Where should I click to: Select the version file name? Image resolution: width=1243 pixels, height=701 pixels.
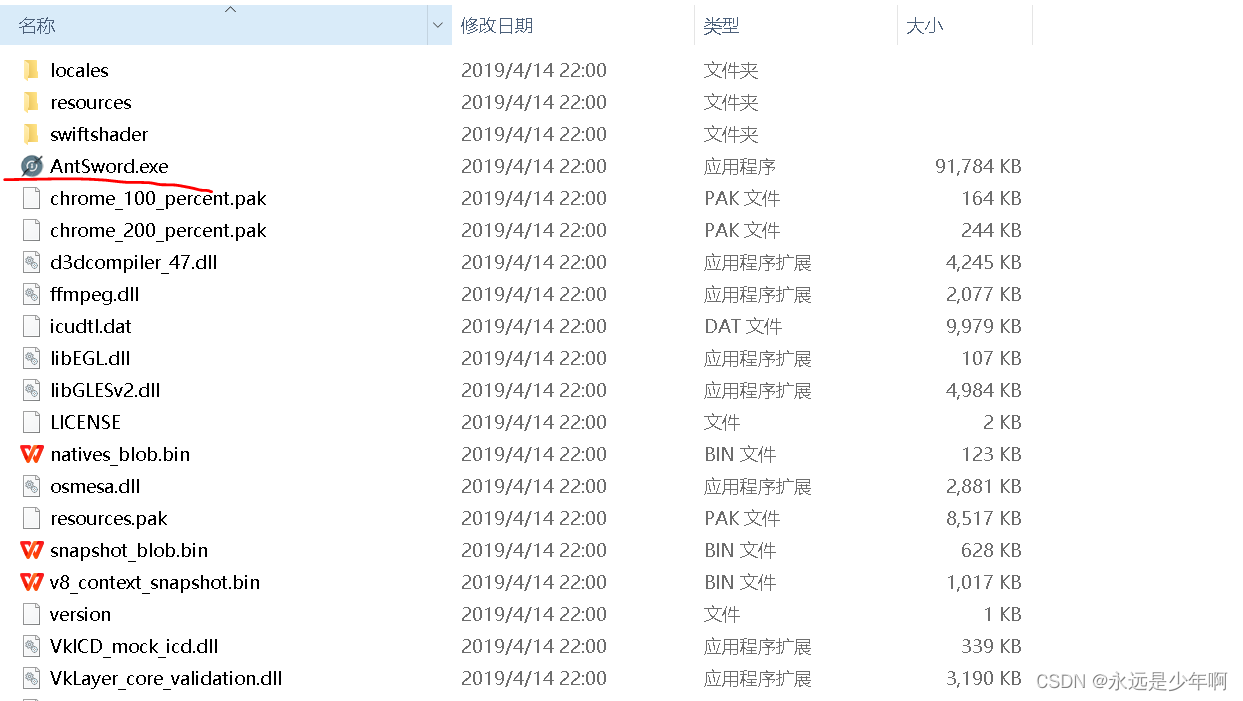tap(80, 614)
